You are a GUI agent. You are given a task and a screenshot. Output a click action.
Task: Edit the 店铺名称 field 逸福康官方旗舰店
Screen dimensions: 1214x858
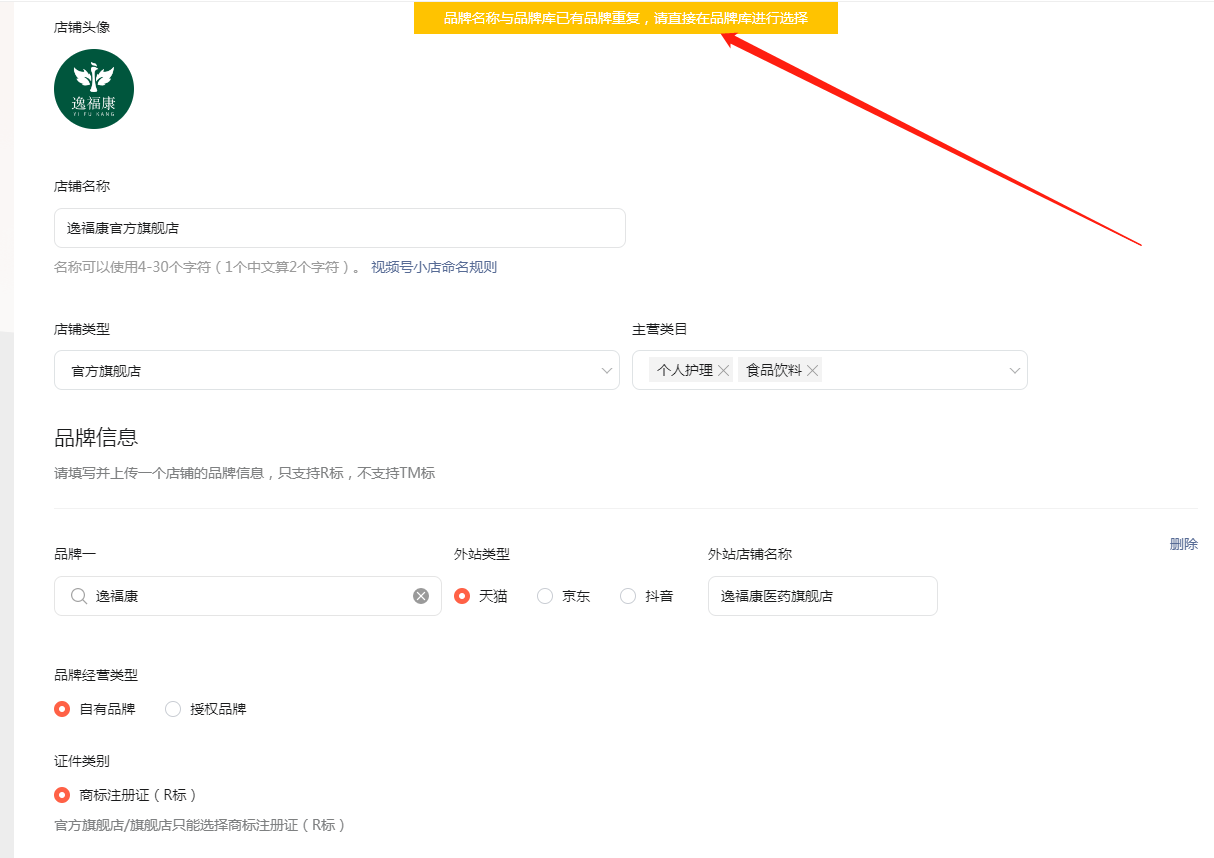click(x=340, y=228)
